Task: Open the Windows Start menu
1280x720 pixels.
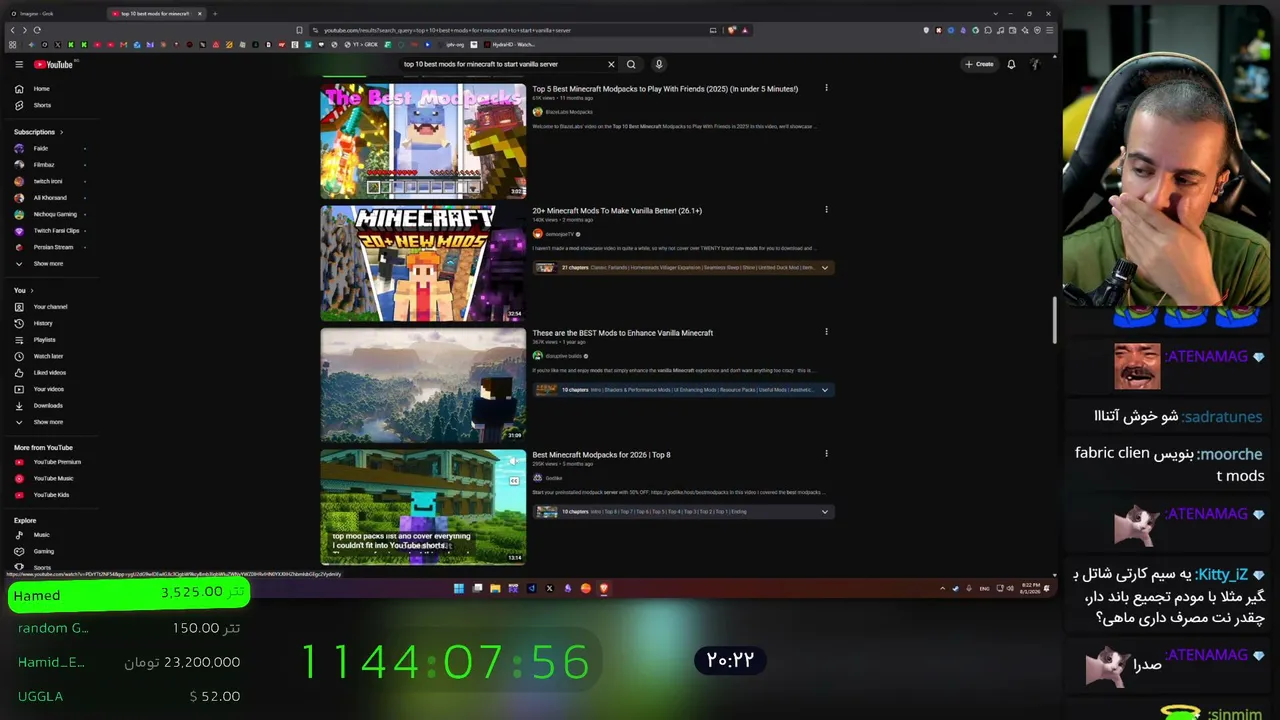Action: tap(459, 588)
